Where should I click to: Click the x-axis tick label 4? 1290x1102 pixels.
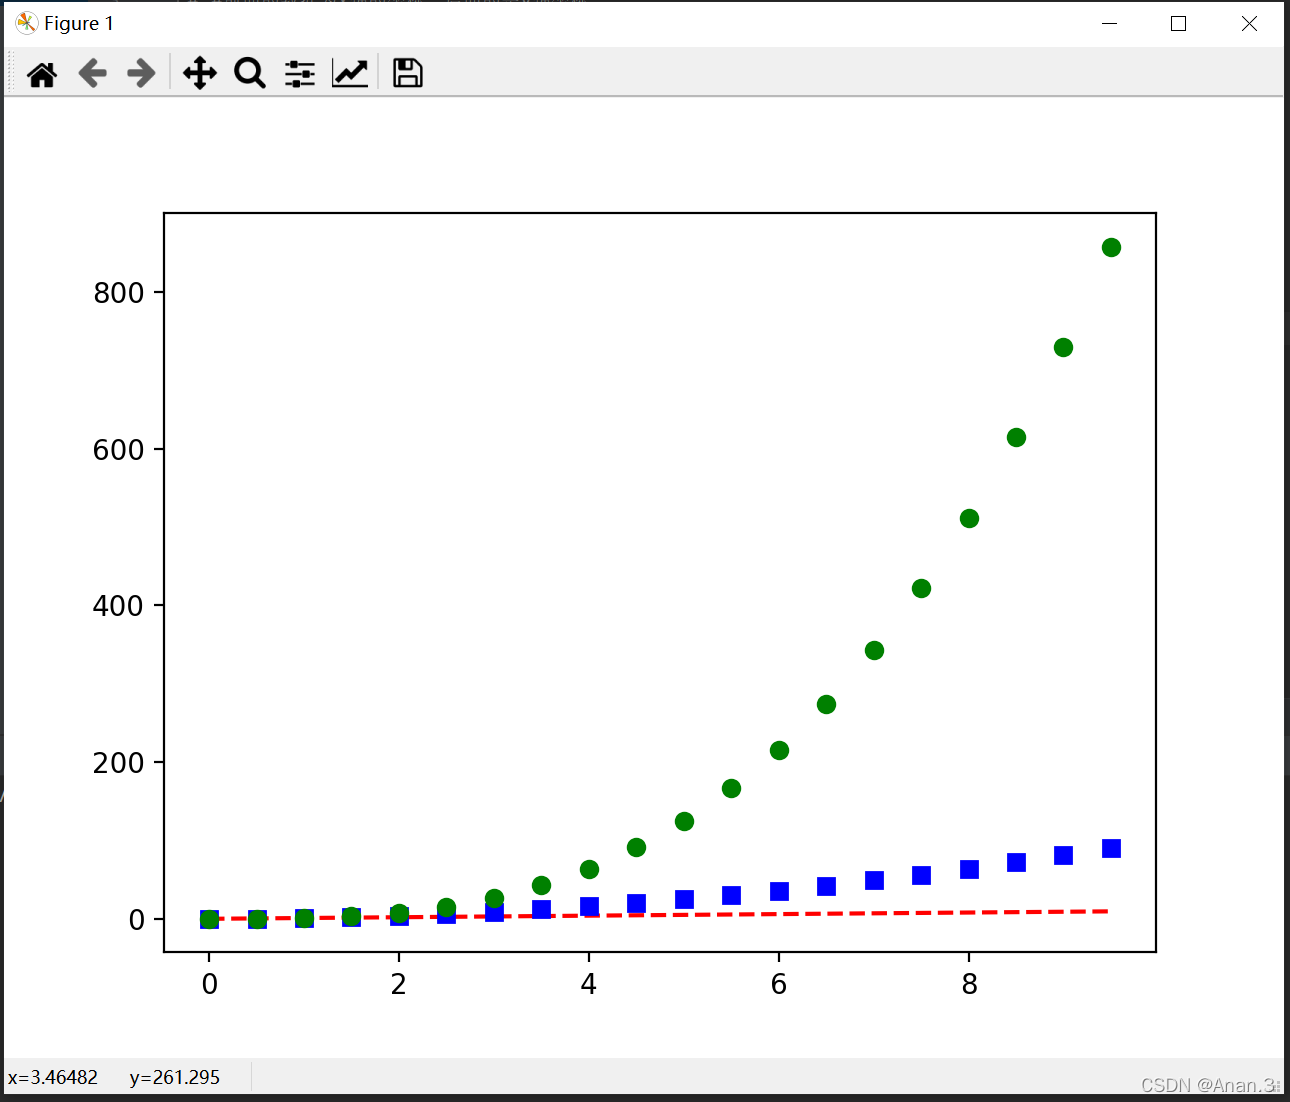(589, 985)
